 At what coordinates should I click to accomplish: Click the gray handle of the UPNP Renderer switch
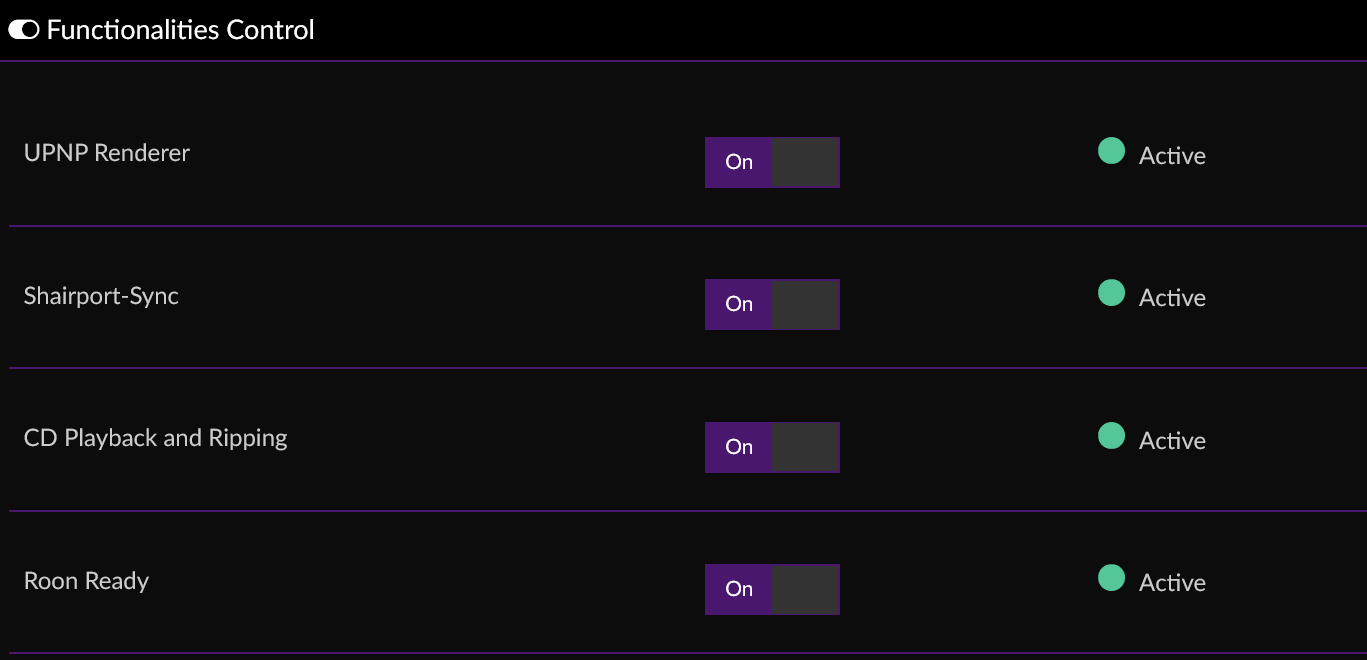click(x=805, y=162)
